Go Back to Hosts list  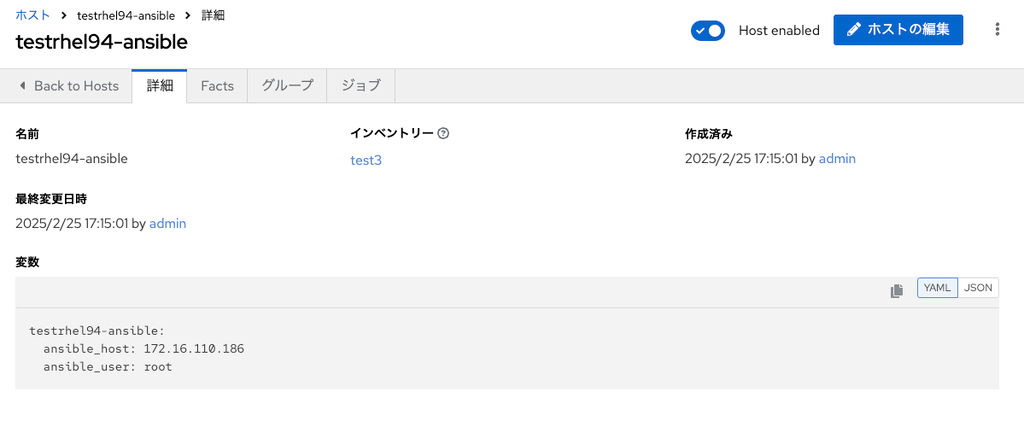pos(76,86)
